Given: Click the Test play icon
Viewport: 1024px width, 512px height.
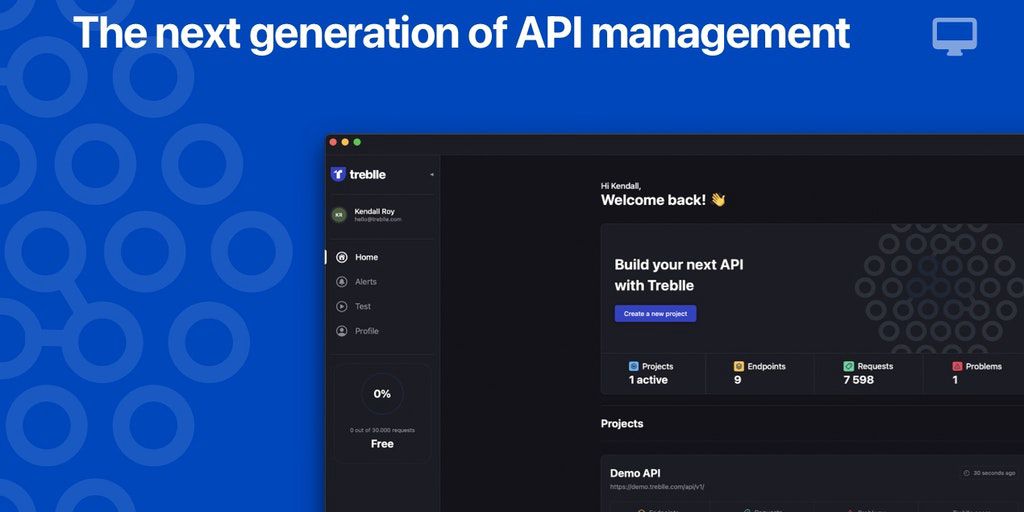Looking at the screenshot, I should (342, 307).
